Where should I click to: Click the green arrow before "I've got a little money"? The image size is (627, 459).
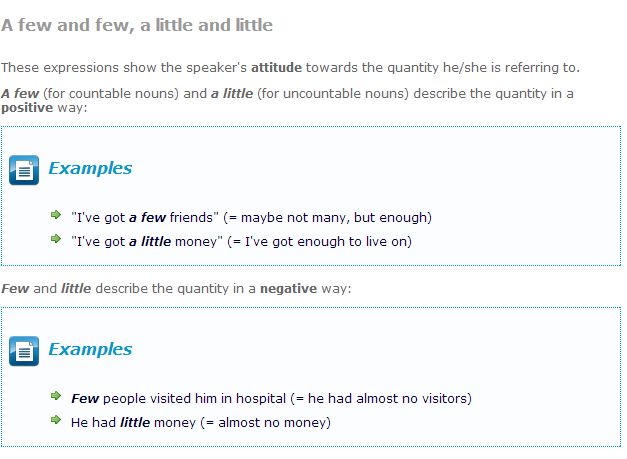pos(56,240)
